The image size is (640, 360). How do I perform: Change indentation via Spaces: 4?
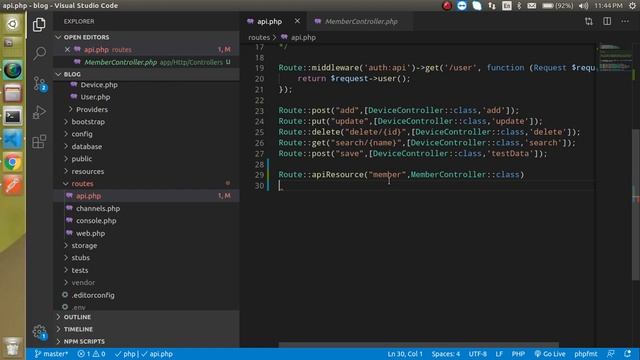pyautogui.click(x=446, y=354)
